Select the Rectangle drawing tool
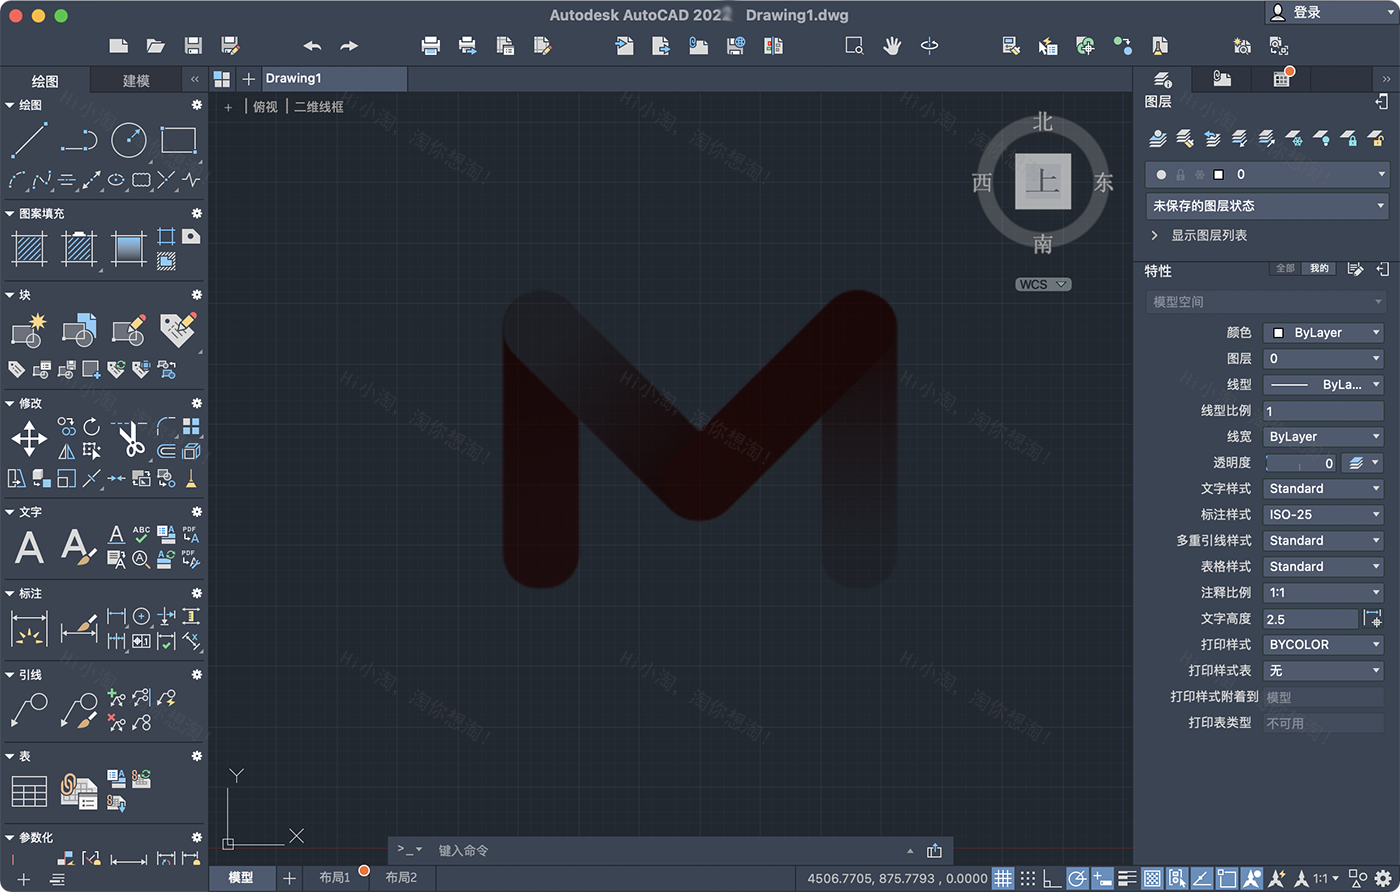Viewport: 1400px width, 892px height. pos(178,139)
